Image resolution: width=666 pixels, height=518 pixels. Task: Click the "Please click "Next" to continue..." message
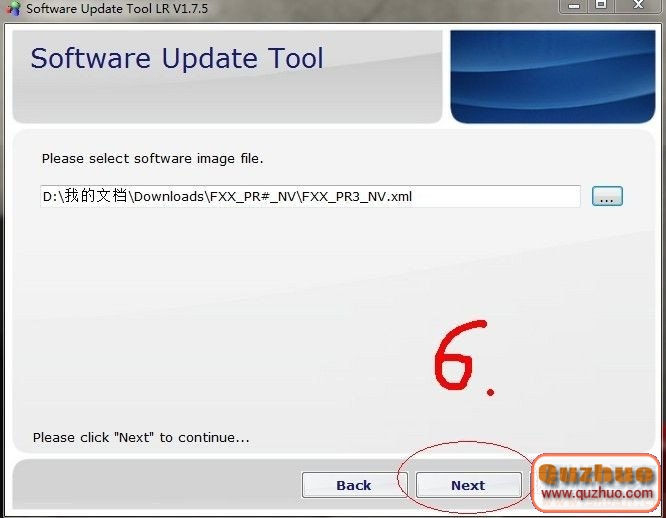click(141, 437)
